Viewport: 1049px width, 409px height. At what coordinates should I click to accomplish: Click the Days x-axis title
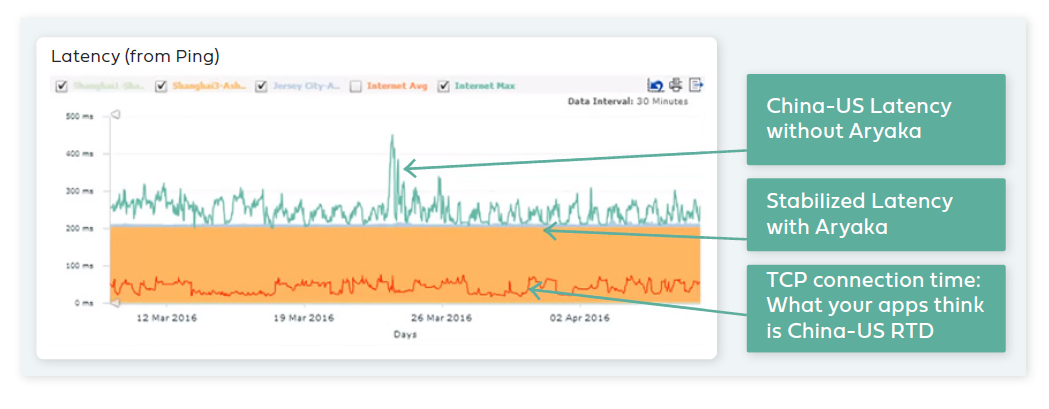click(x=405, y=334)
